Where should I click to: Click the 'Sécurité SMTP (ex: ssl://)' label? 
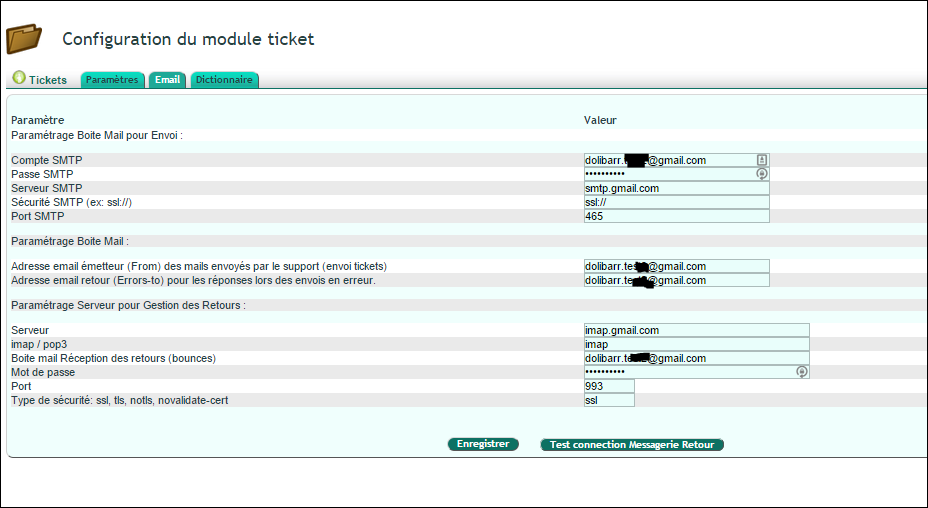tap(72, 202)
